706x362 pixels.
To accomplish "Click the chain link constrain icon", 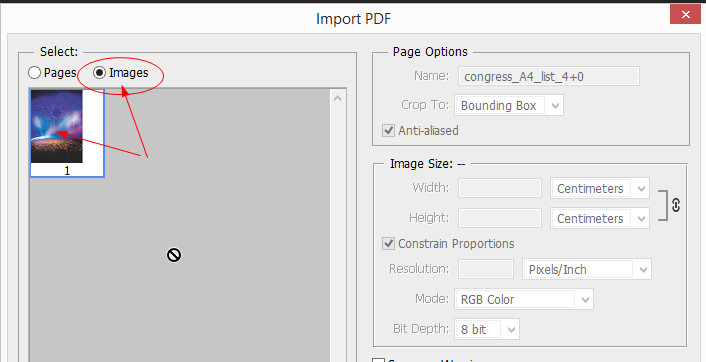I will coord(675,205).
